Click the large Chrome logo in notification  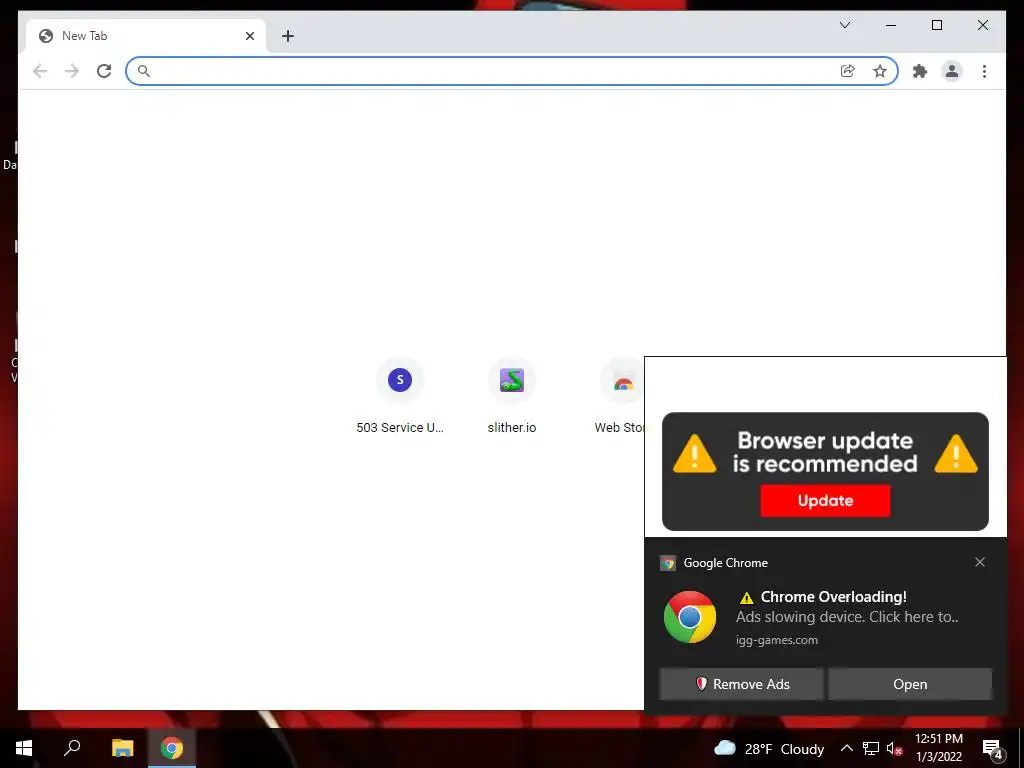click(x=690, y=617)
